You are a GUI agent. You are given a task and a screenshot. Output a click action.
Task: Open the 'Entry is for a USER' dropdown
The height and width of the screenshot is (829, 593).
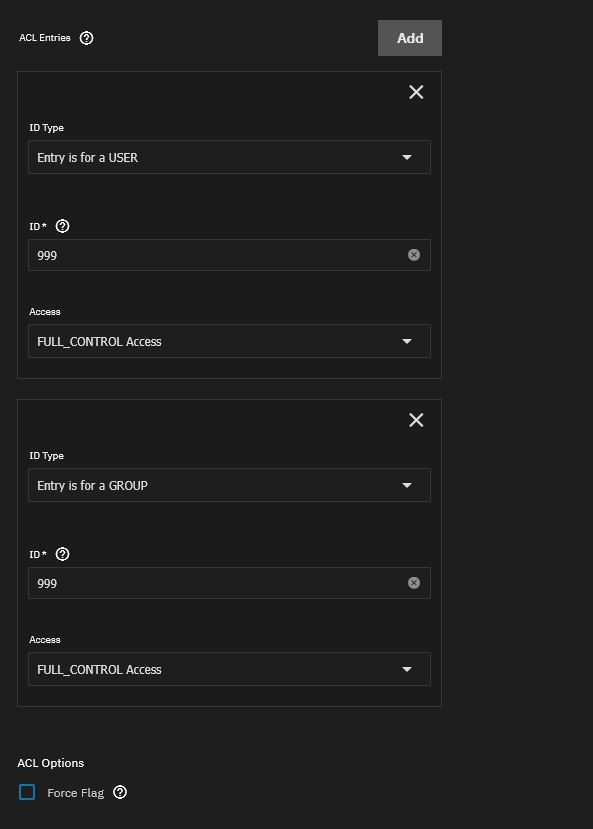229,157
